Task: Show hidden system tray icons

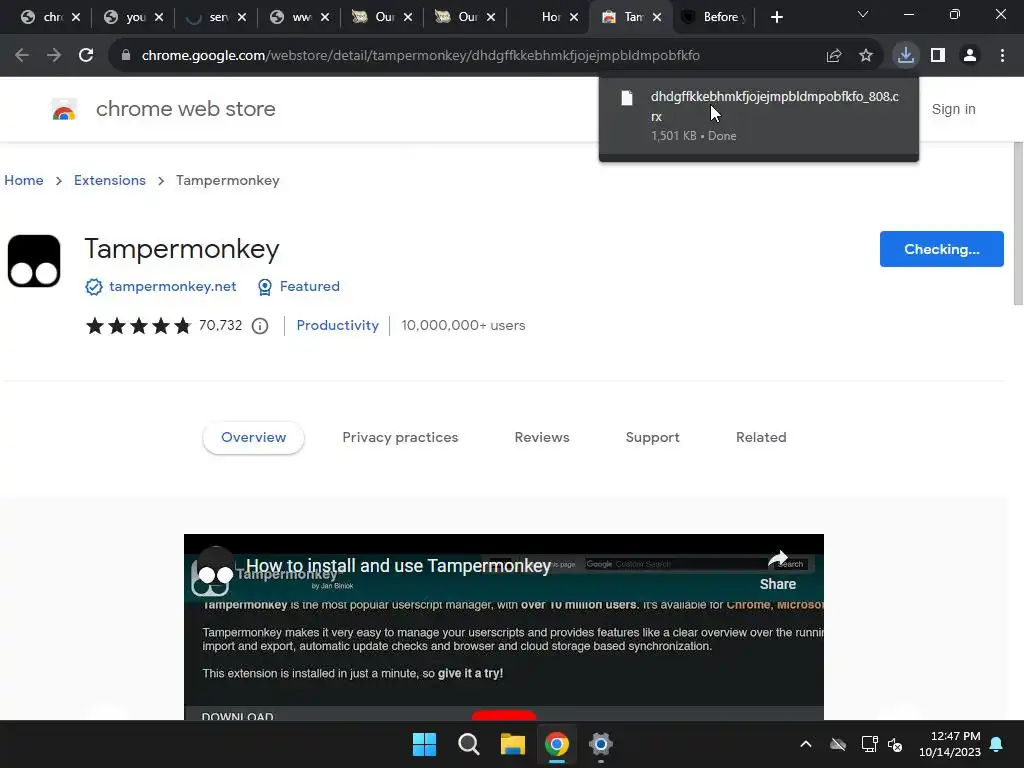Action: [x=806, y=744]
